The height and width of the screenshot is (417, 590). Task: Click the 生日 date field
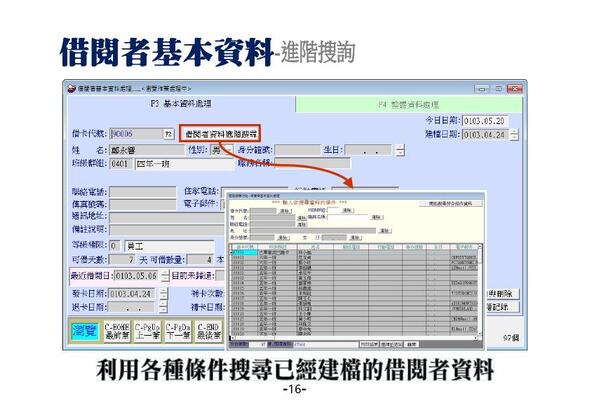point(368,150)
